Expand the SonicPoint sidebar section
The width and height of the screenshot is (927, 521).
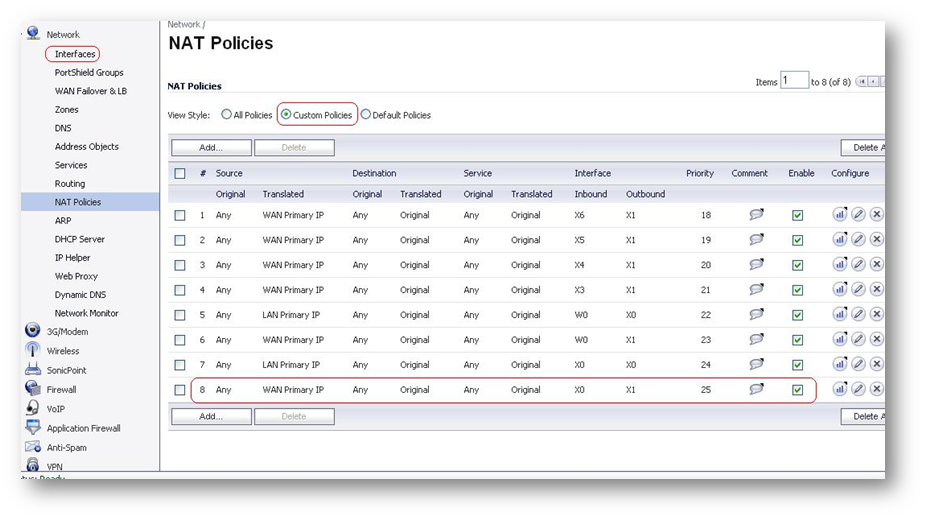coord(66,370)
